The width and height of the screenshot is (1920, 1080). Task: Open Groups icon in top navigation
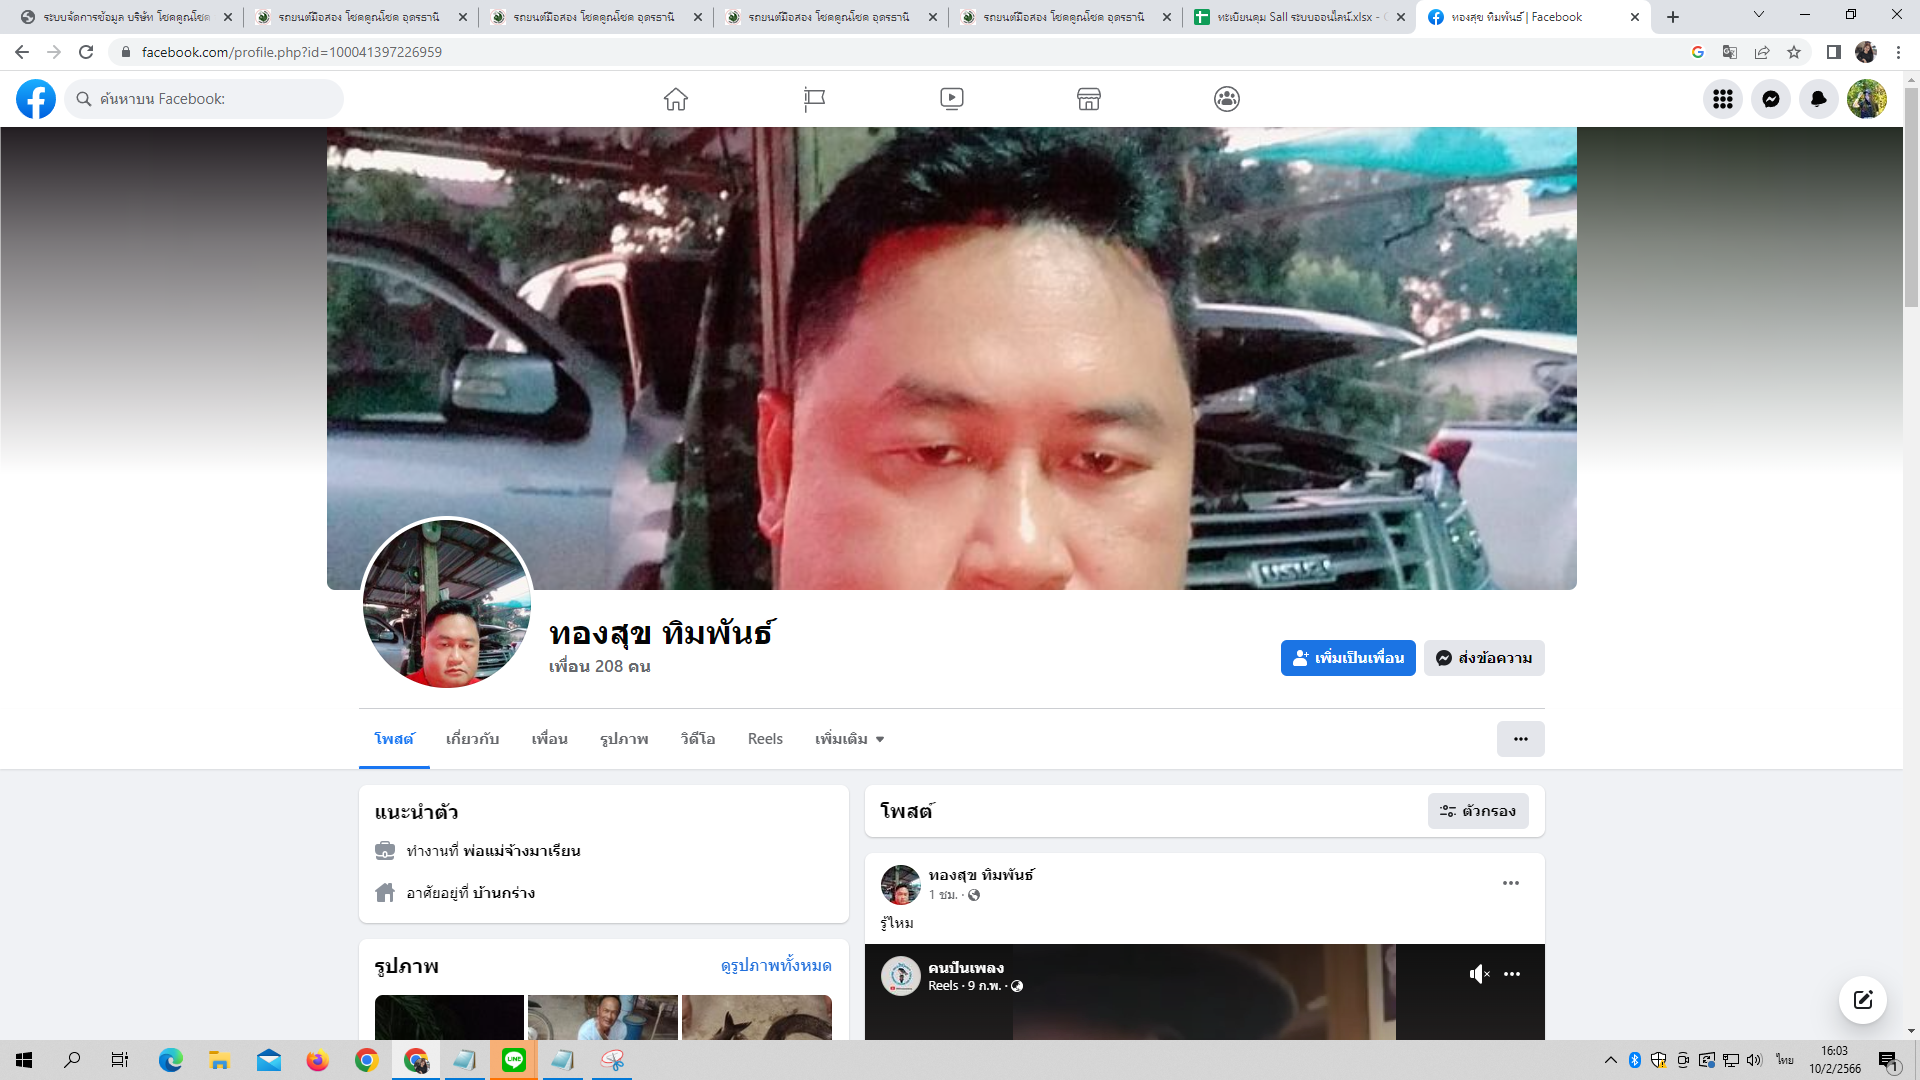coord(1226,99)
